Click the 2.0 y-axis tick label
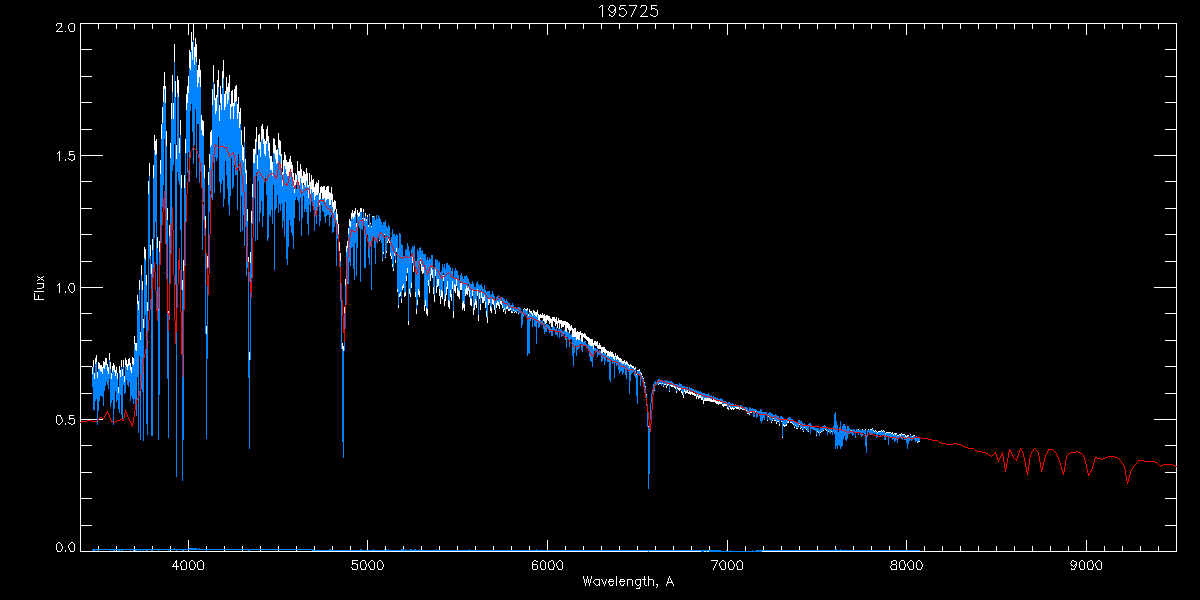The image size is (1200, 600). 64,28
